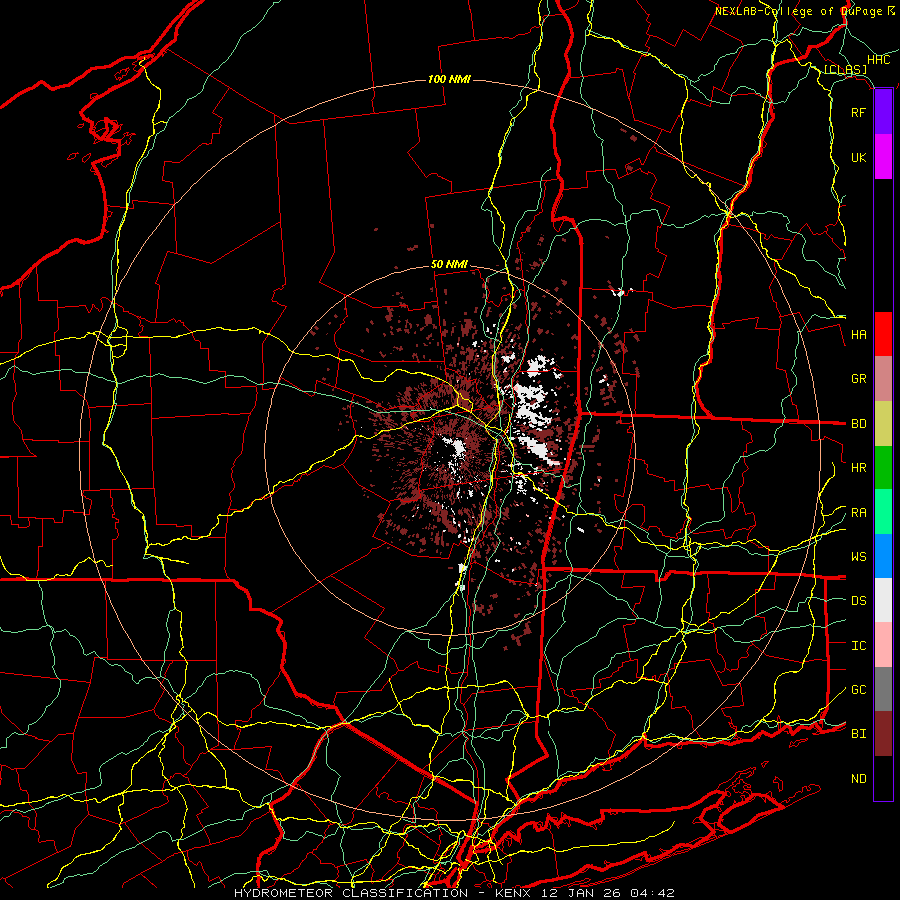Click the GC legend label

point(859,690)
